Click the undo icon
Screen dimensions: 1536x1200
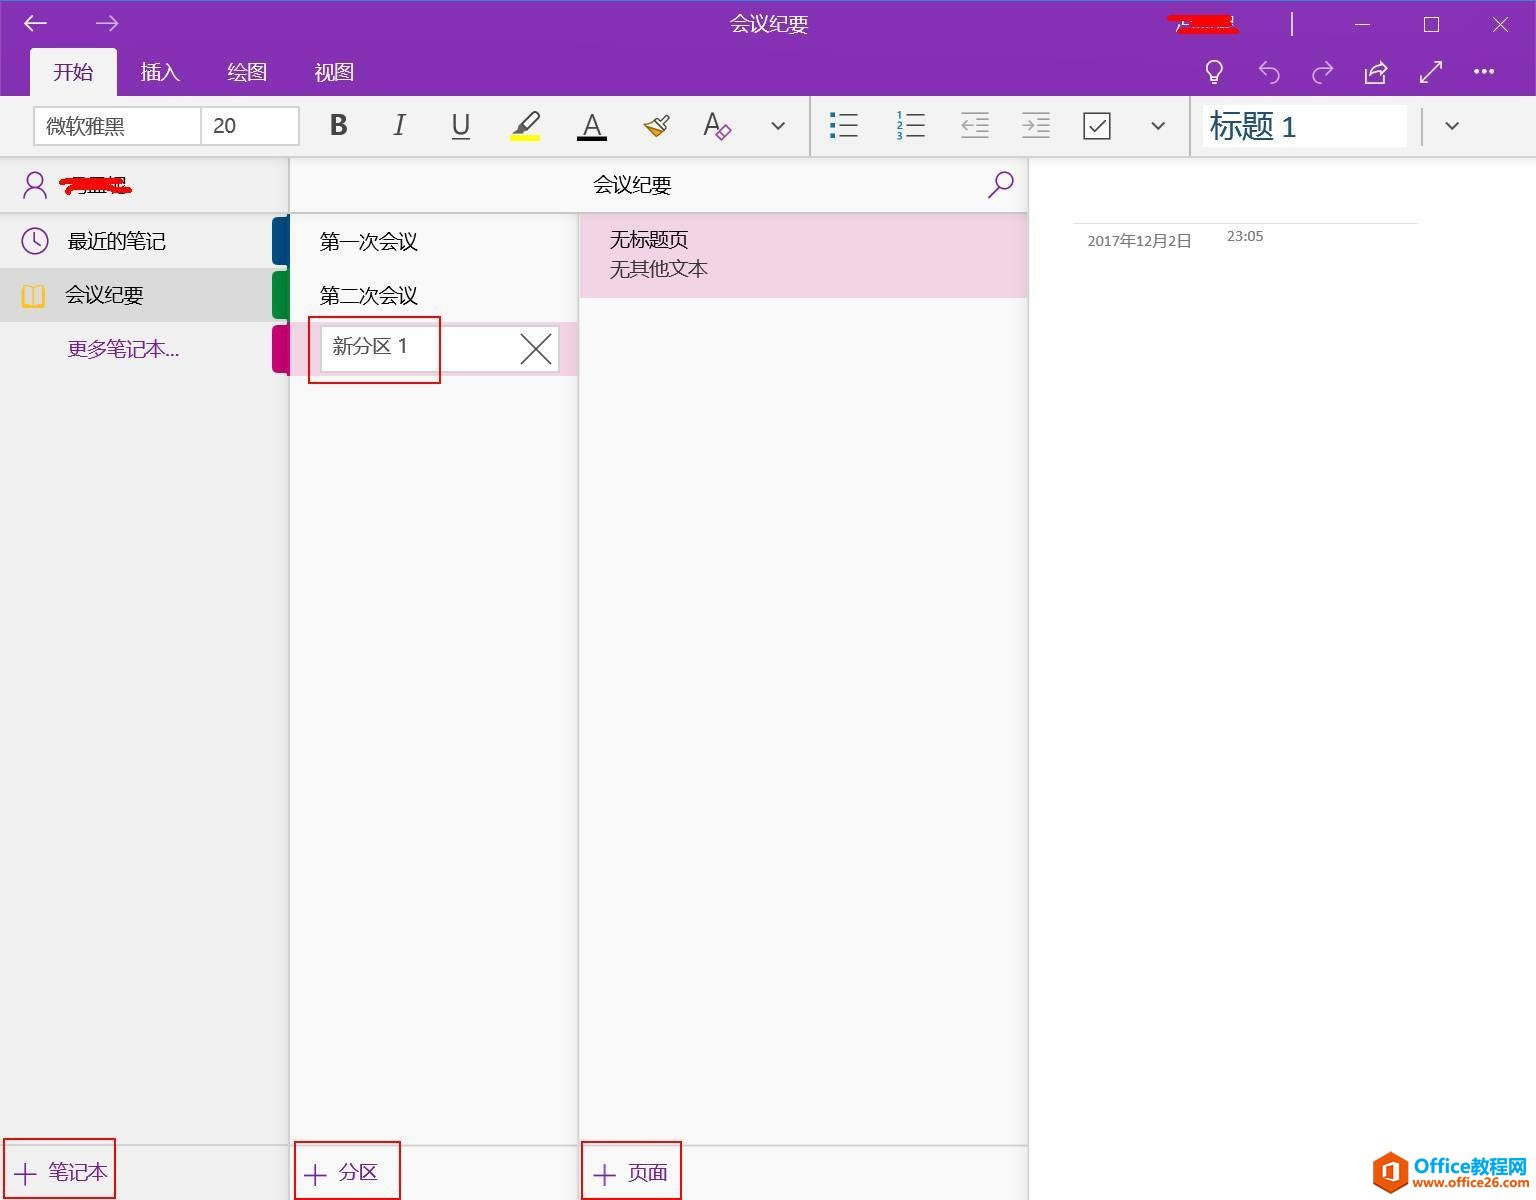(1268, 72)
